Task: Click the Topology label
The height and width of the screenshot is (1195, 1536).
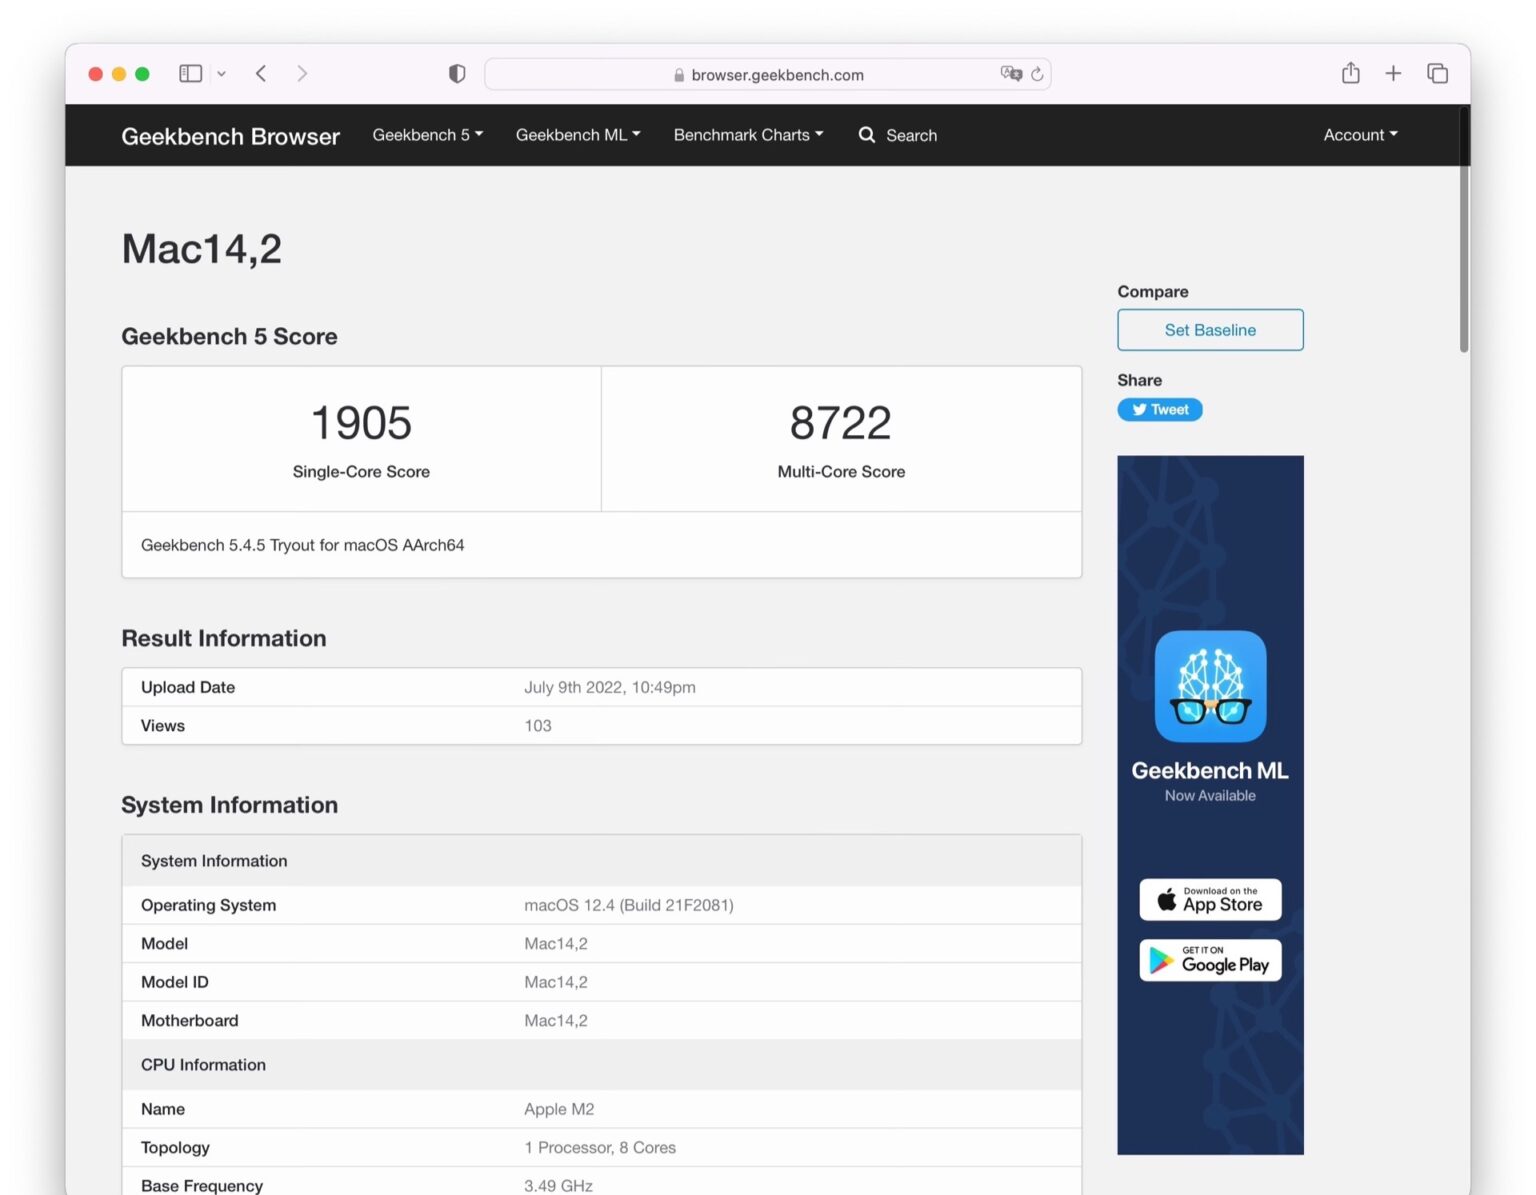Action: point(175,1148)
